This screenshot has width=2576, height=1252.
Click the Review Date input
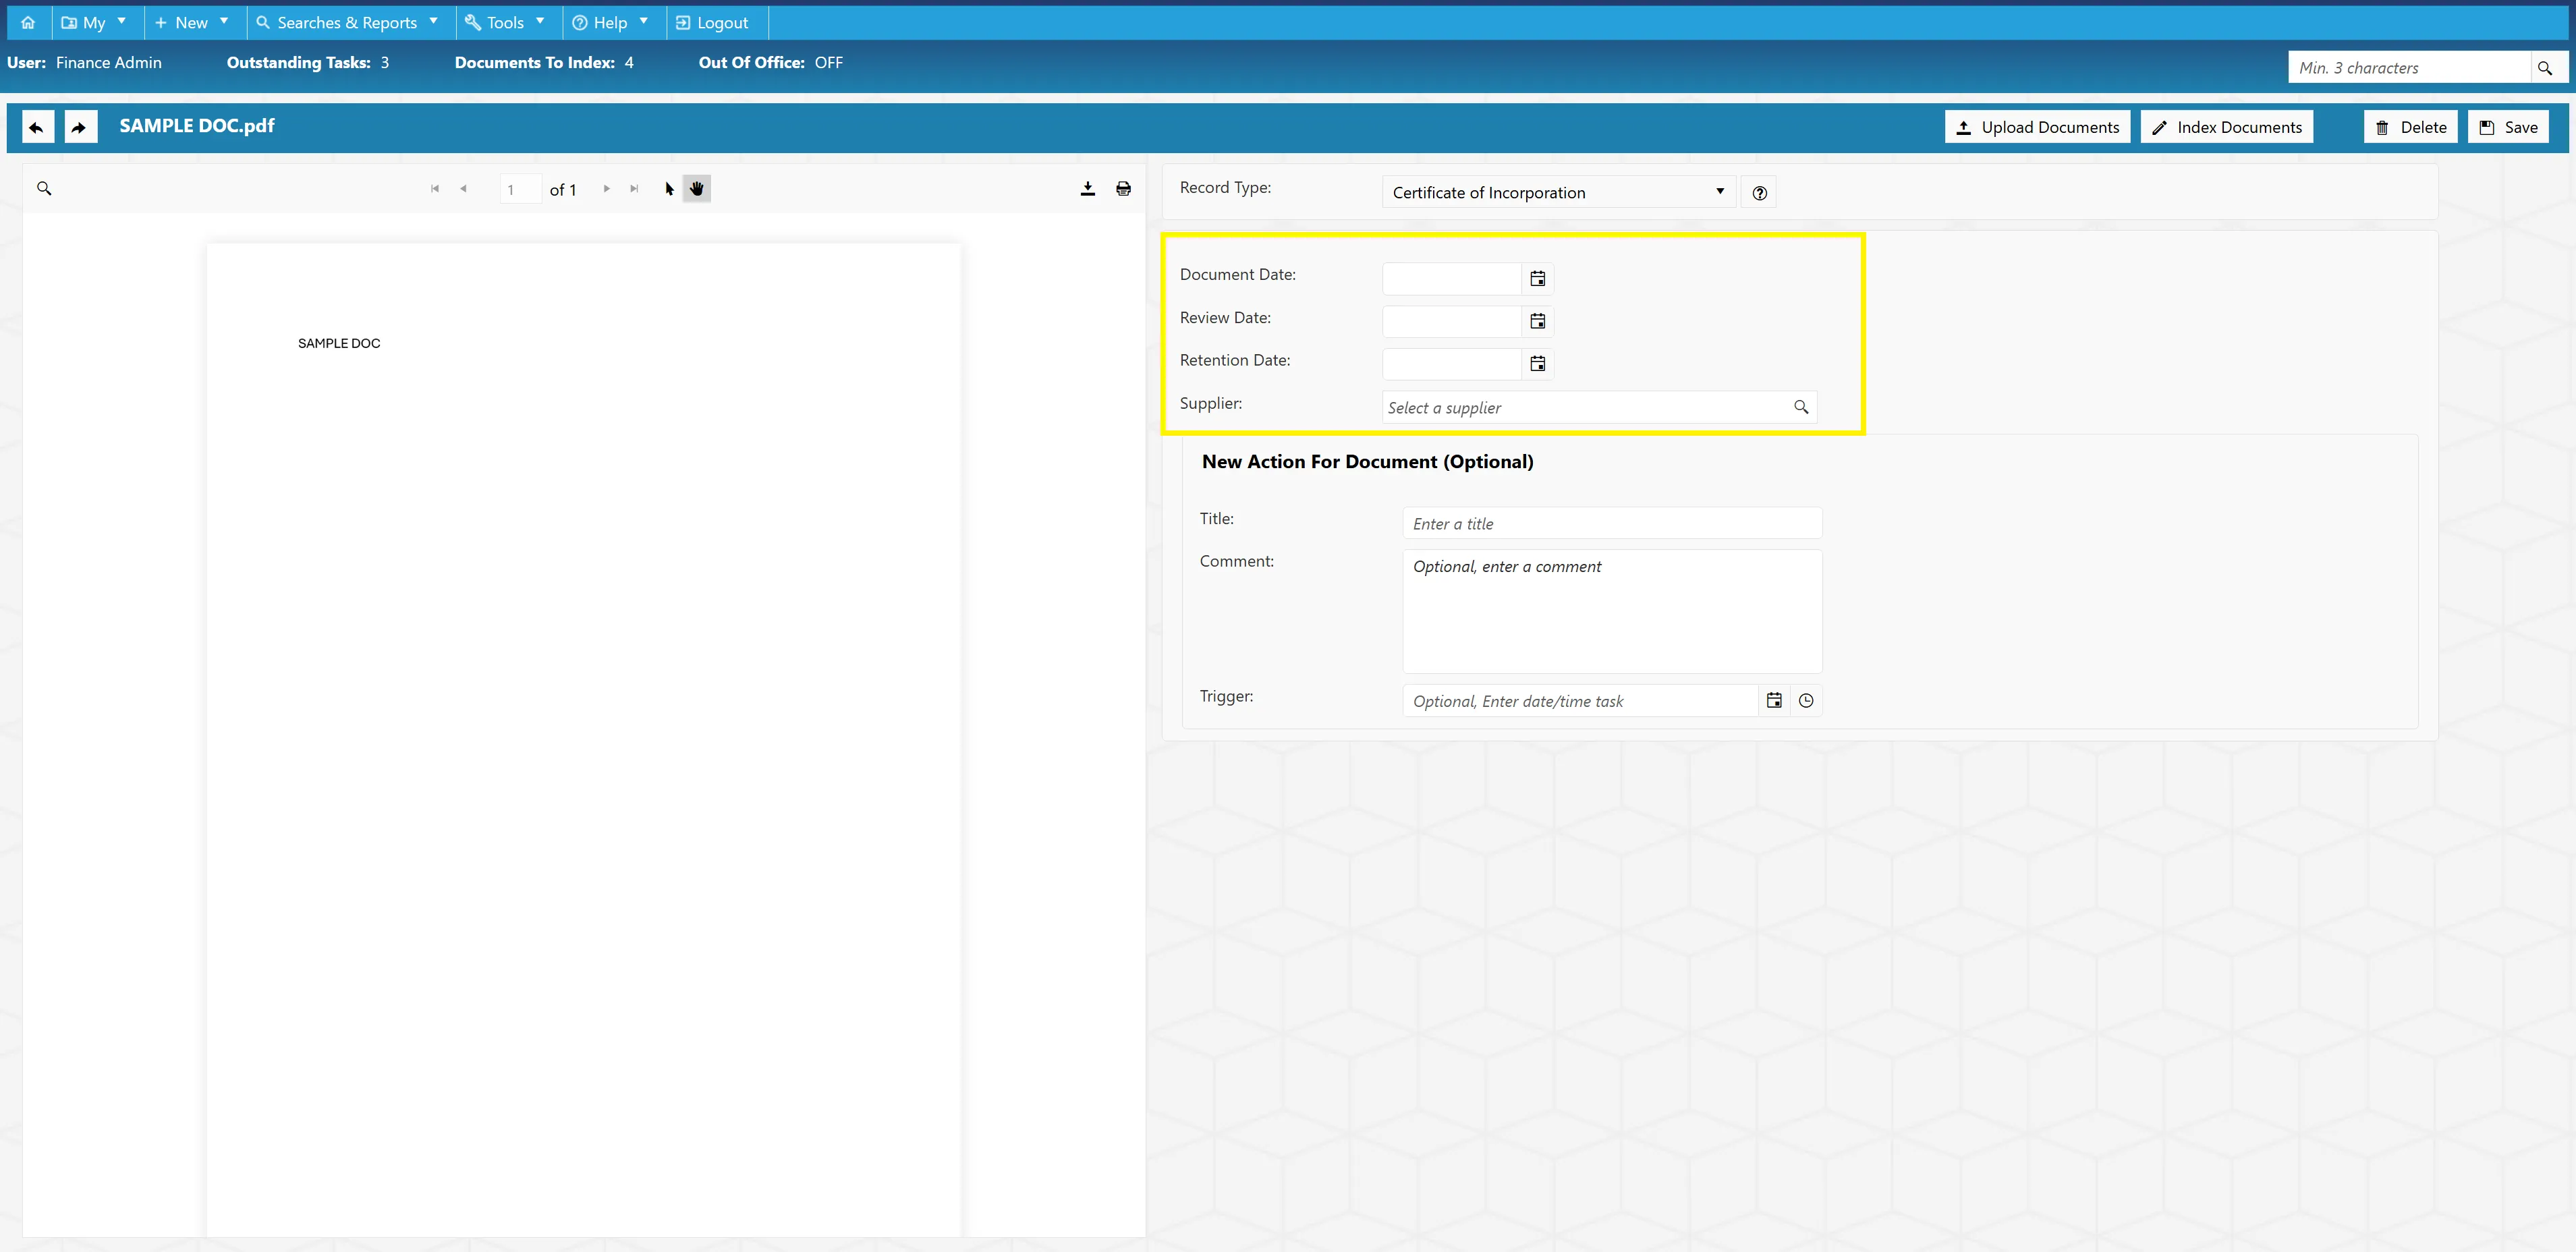[x=1452, y=321]
